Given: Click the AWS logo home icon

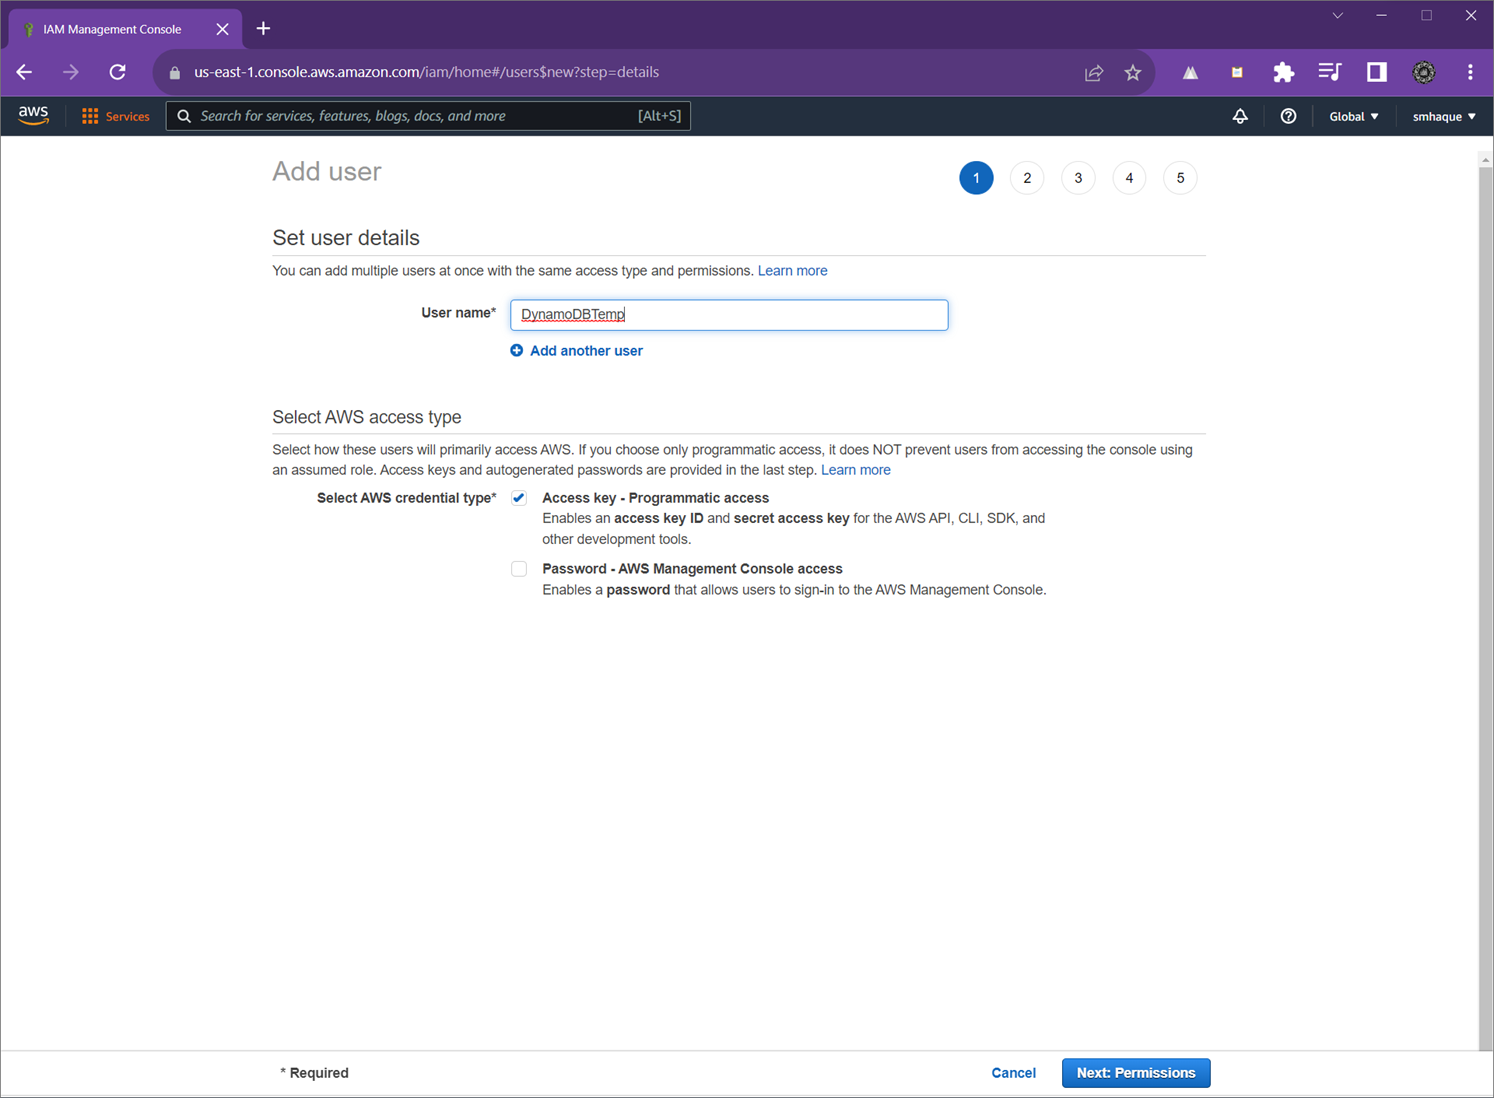Looking at the screenshot, I should pos(33,116).
